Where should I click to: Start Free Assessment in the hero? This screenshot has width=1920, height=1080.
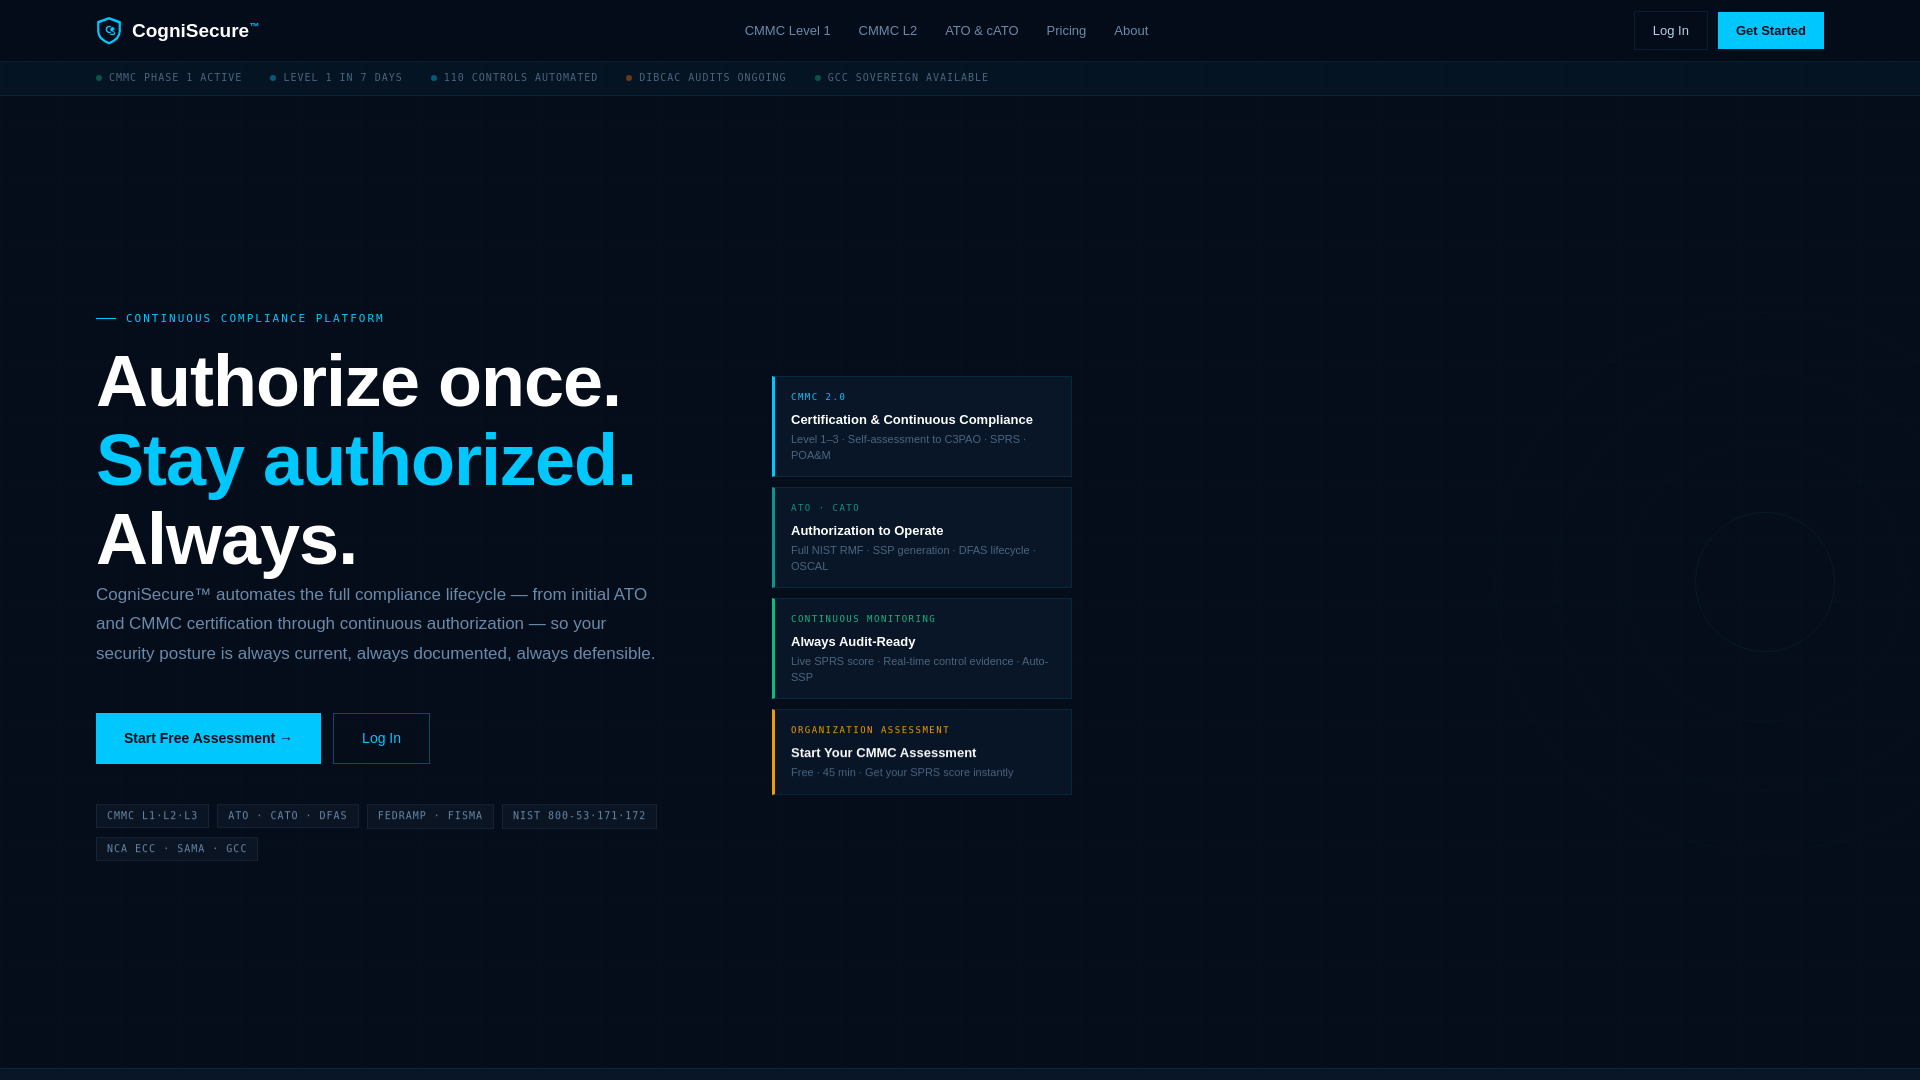208,738
